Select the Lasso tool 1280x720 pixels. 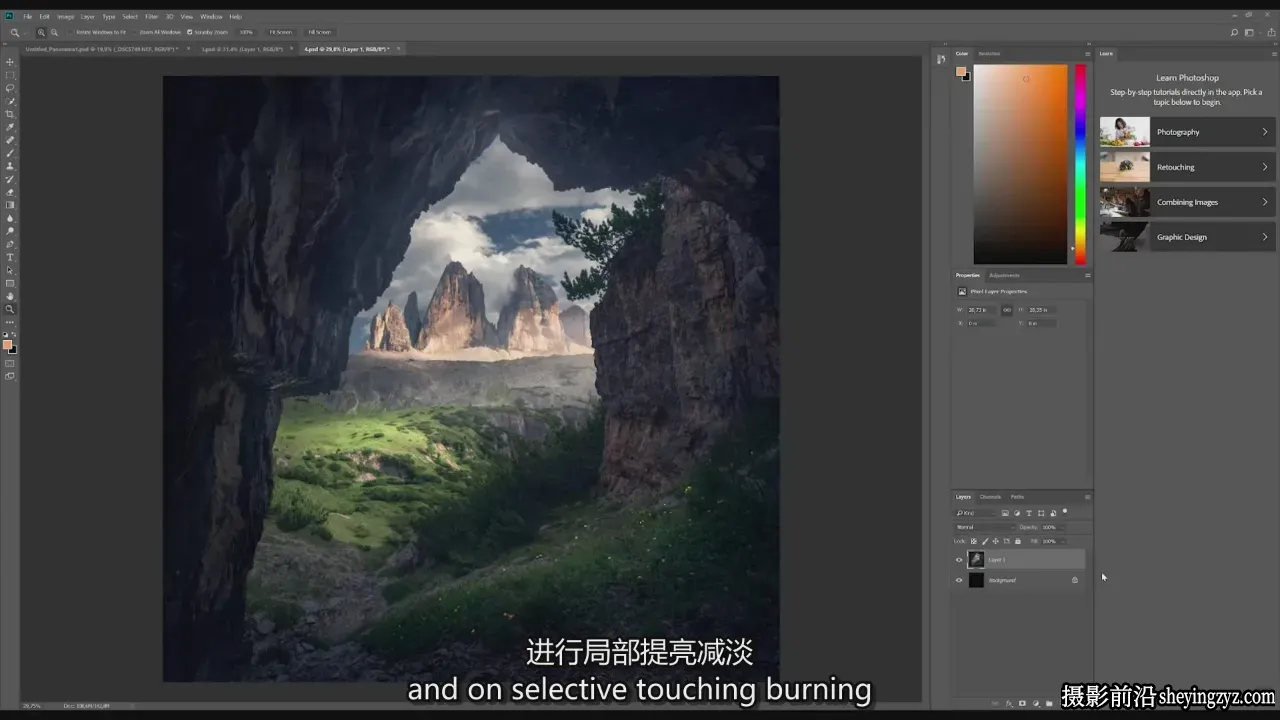[10, 88]
